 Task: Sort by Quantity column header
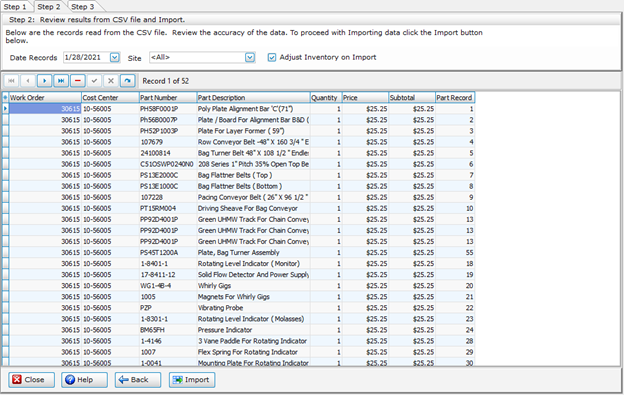326,97
